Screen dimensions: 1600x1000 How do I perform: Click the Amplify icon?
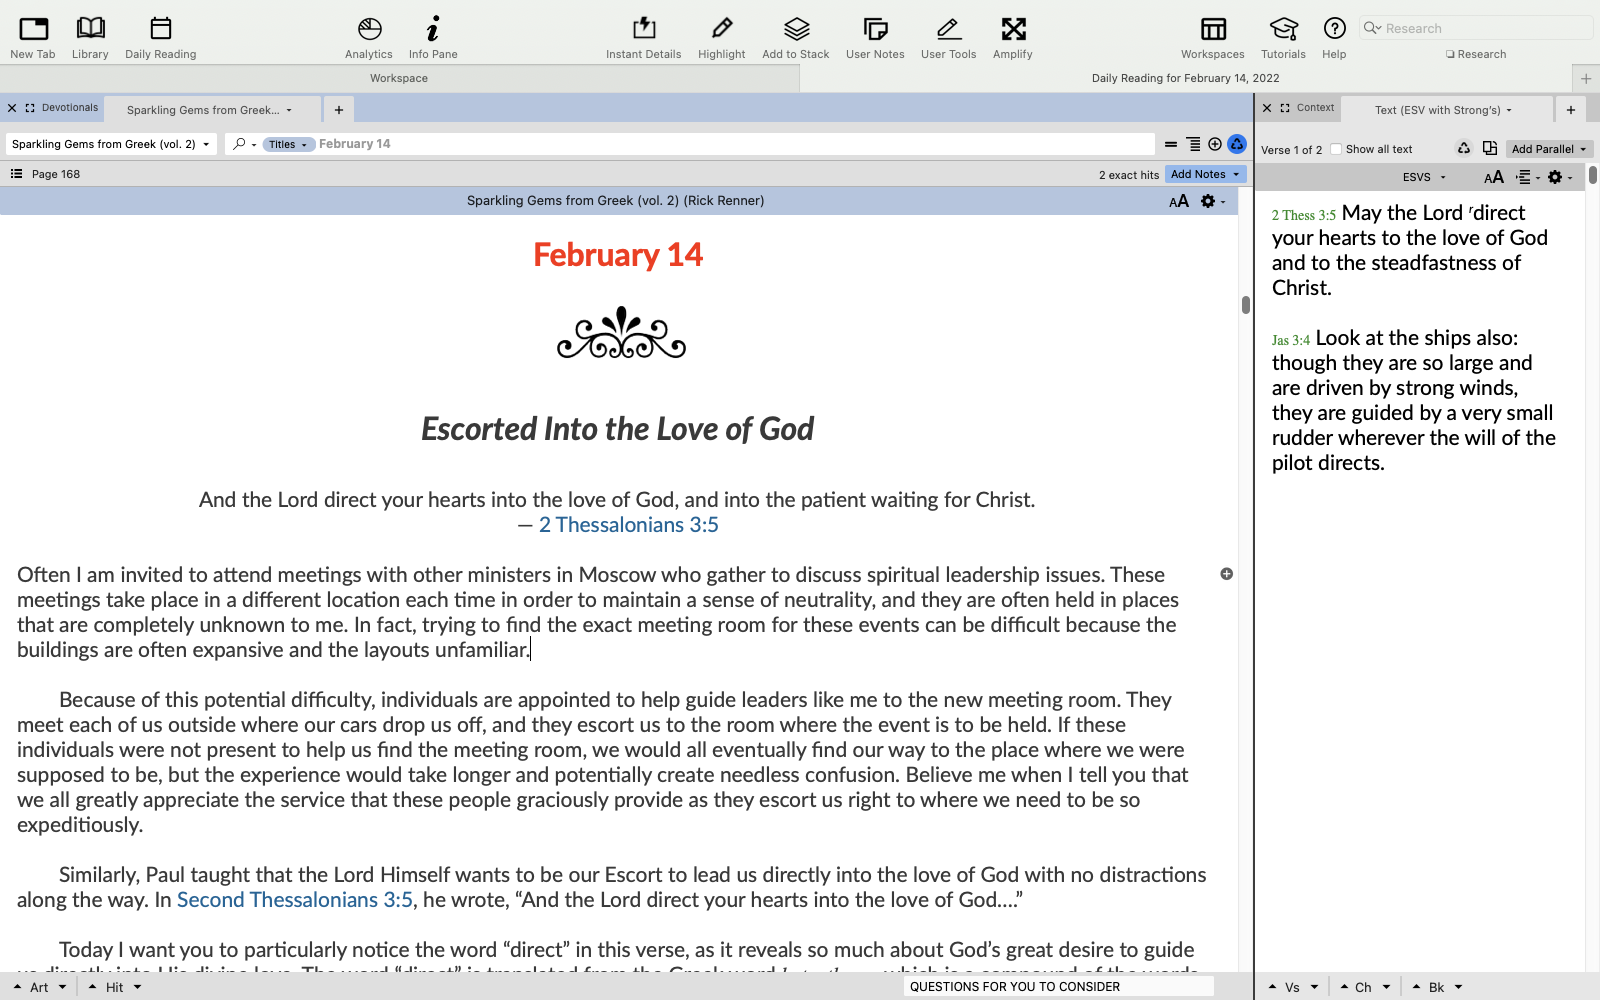point(1013,38)
